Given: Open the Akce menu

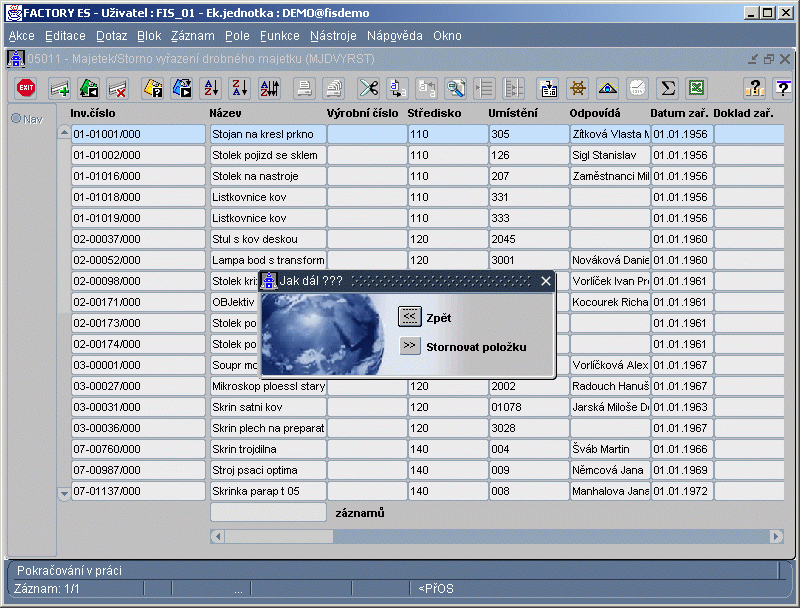Looking at the screenshot, I should tap(21, 35).
